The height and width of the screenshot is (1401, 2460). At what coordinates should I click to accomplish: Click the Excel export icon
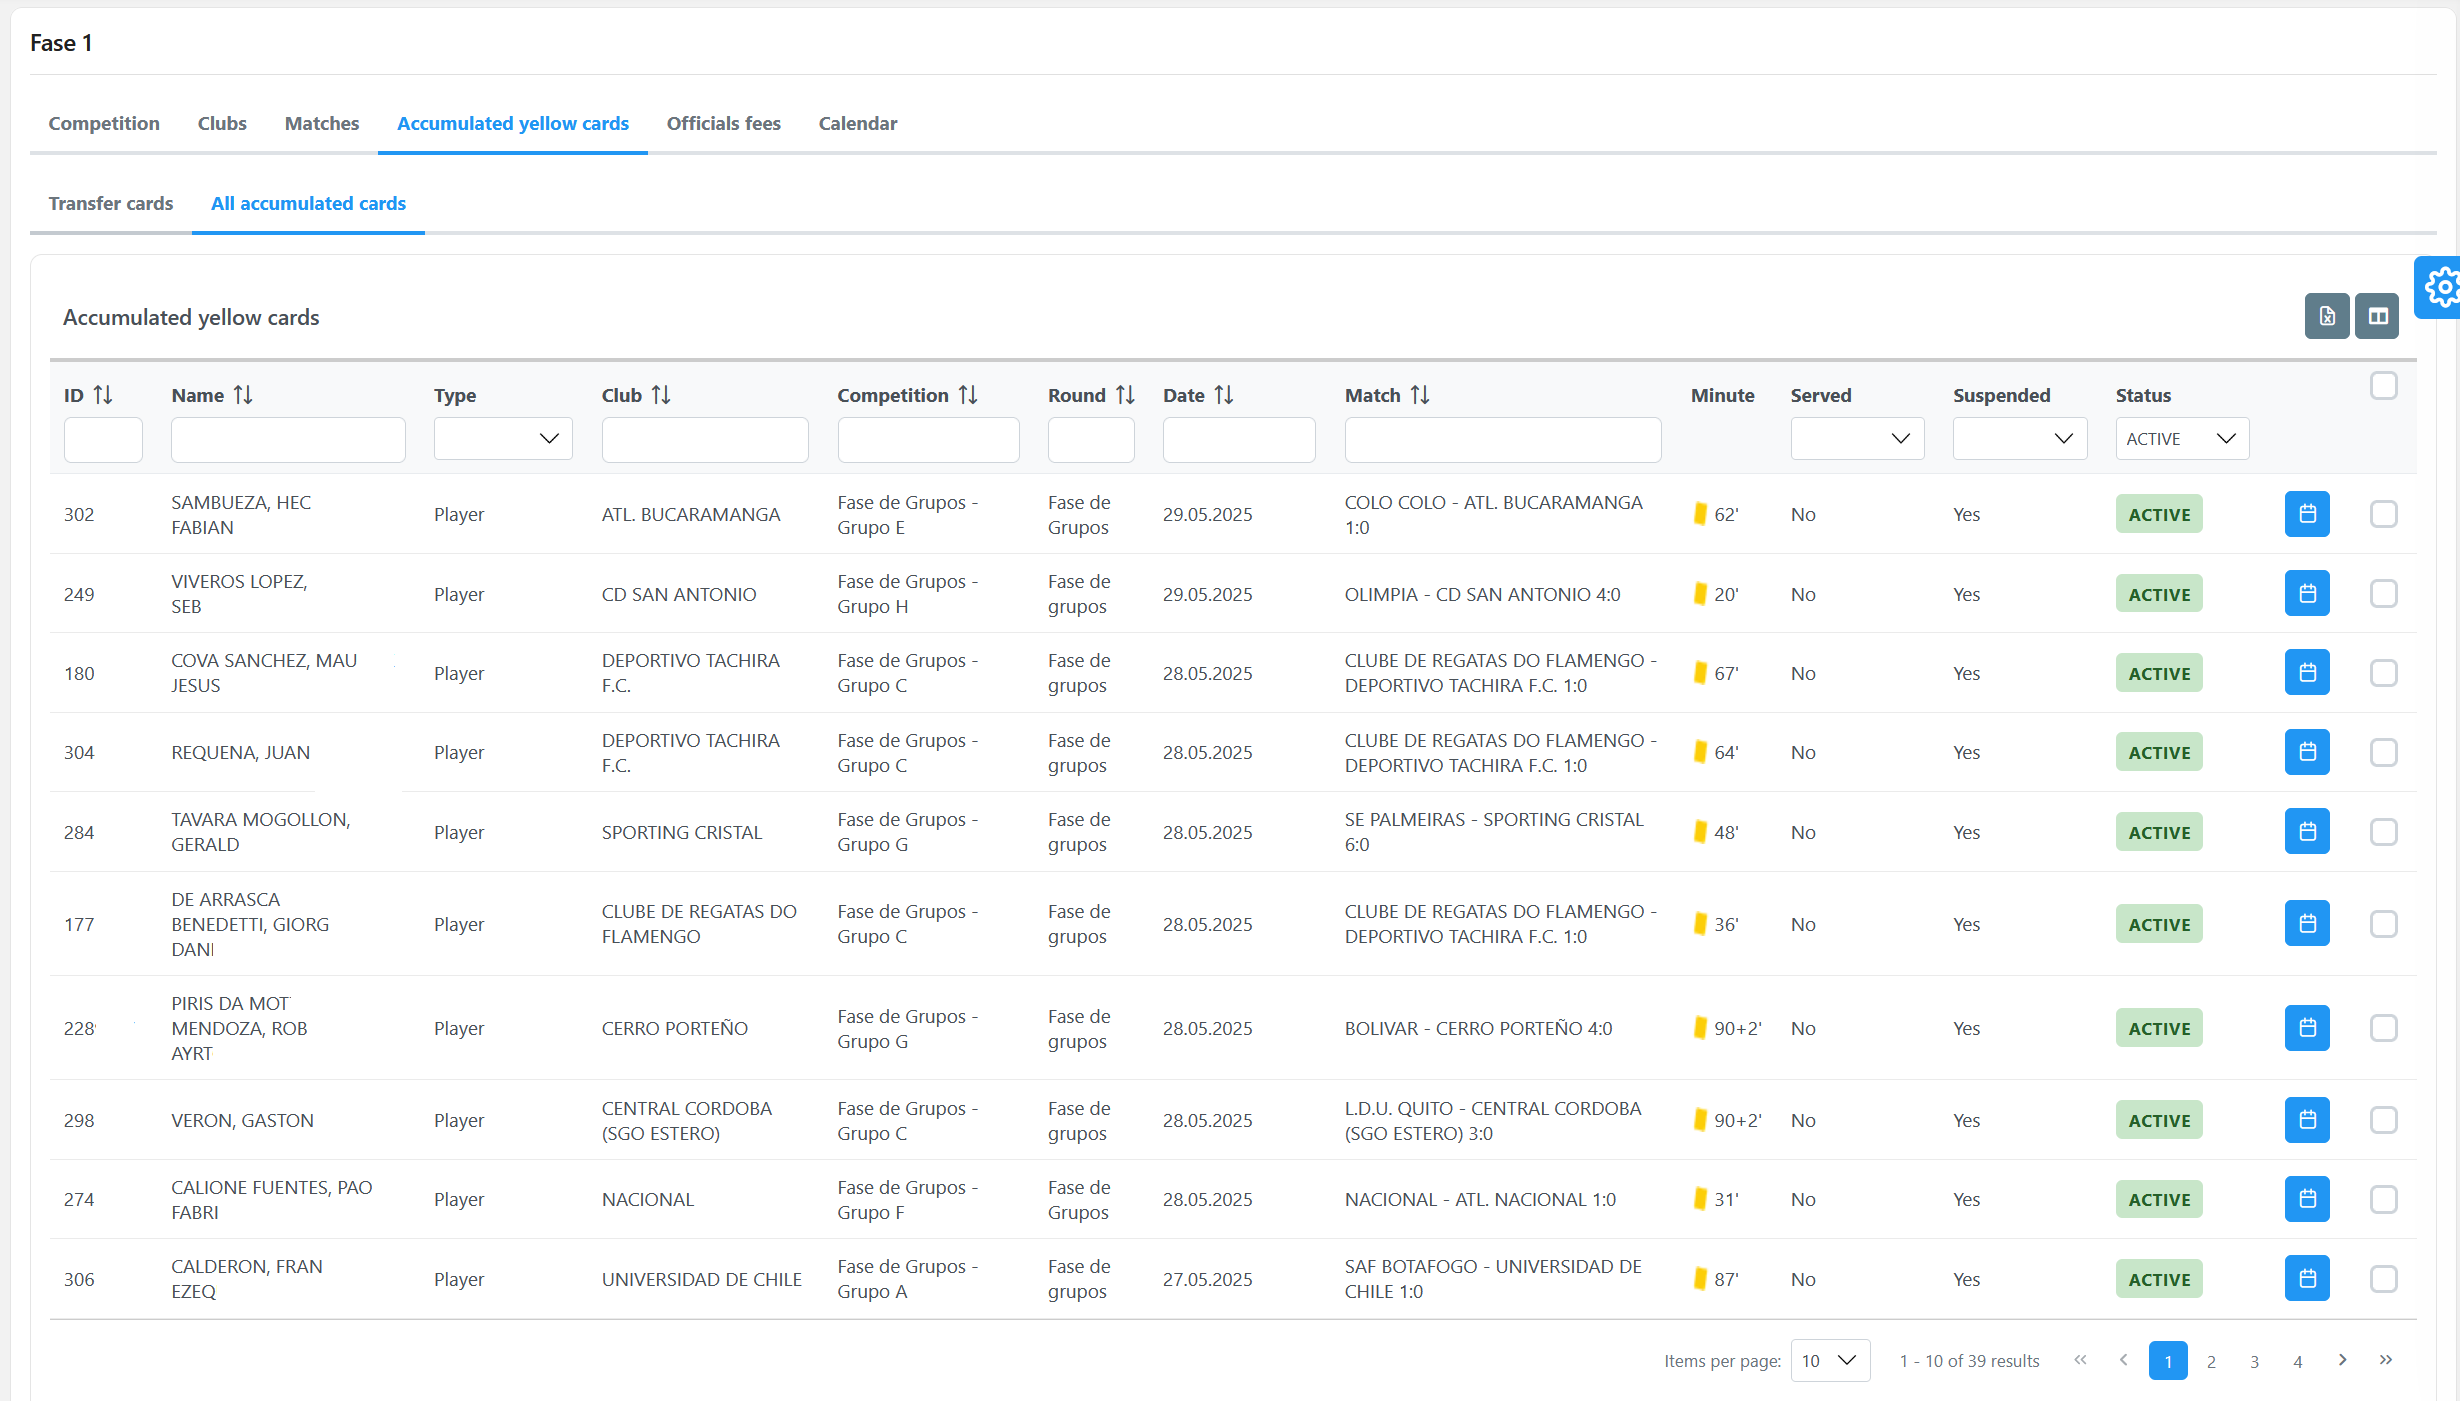tap(2326, 316)
